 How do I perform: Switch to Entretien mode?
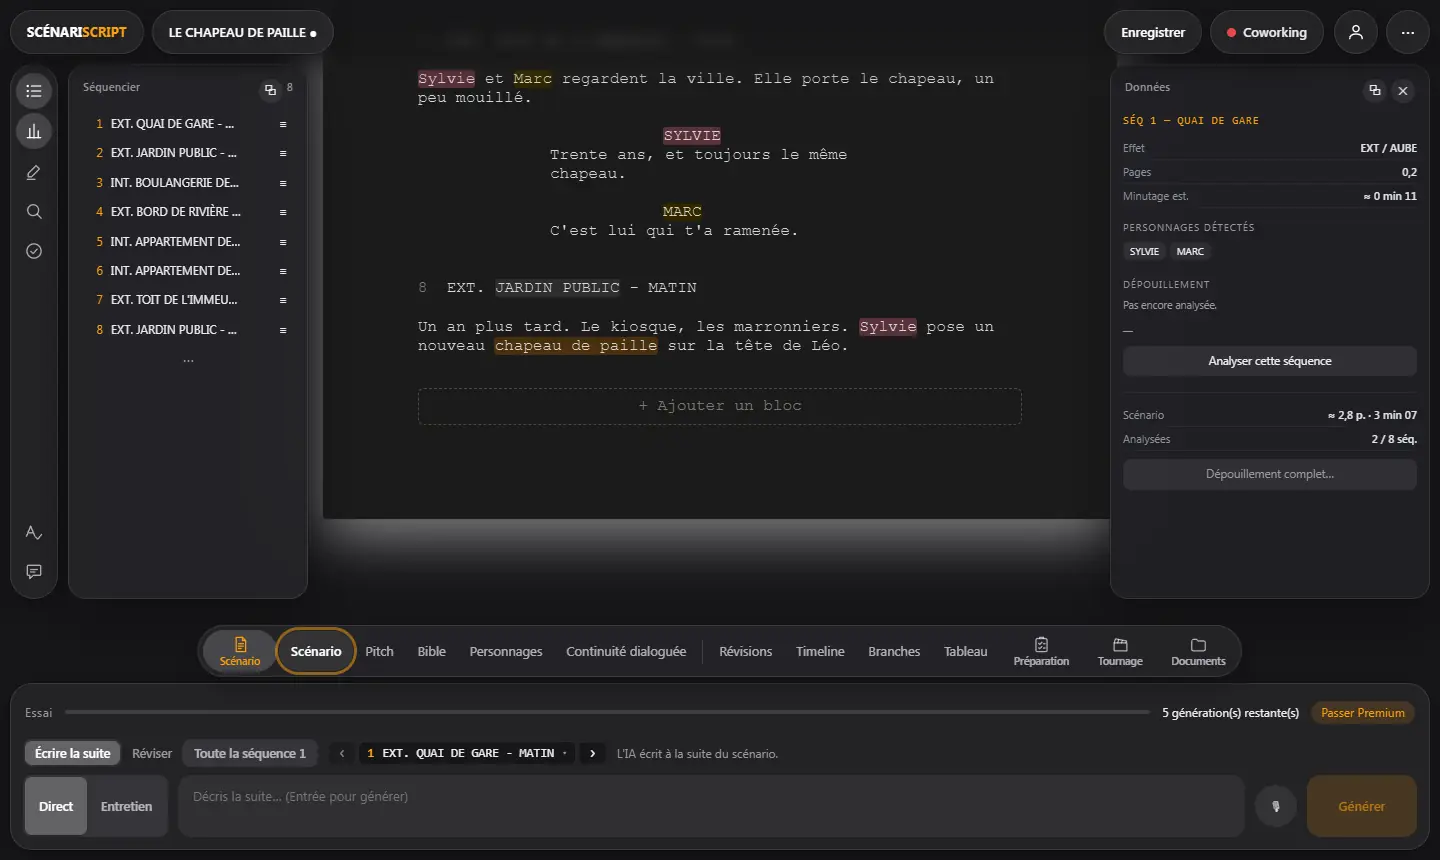coord(127,806)
